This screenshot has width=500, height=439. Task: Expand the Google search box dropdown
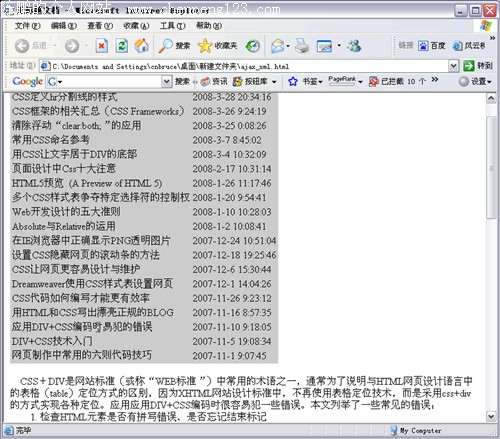pyautogui.click(x=166, y=81)
